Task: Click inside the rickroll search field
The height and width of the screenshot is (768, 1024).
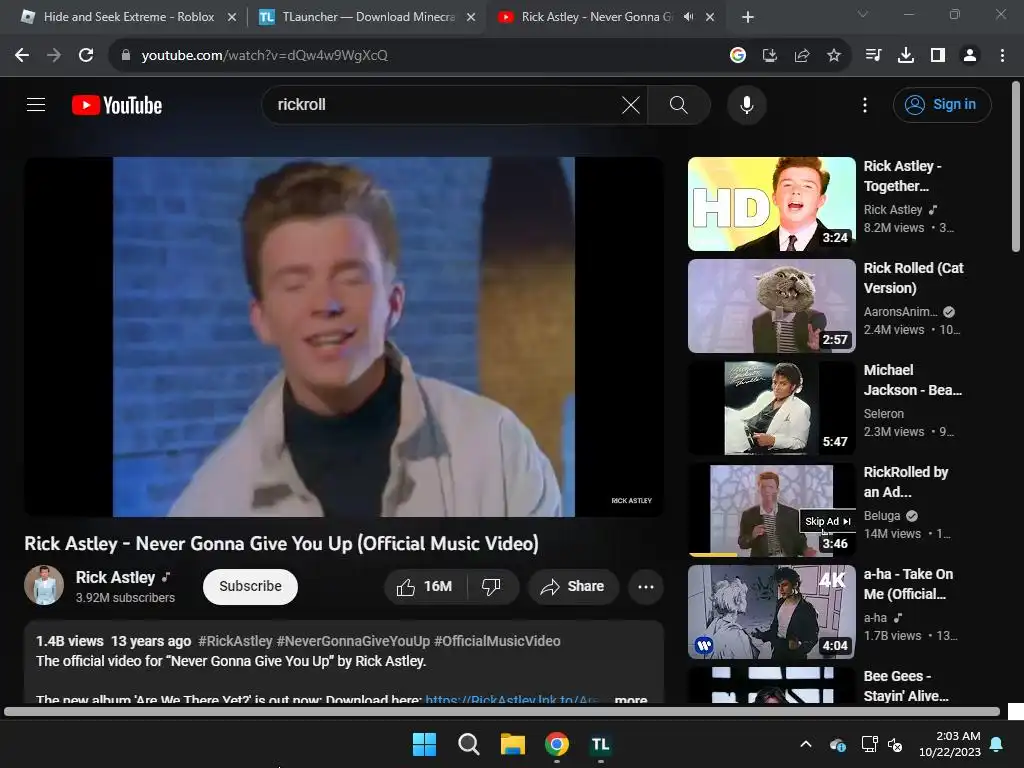Action: (x=444, y=104)
